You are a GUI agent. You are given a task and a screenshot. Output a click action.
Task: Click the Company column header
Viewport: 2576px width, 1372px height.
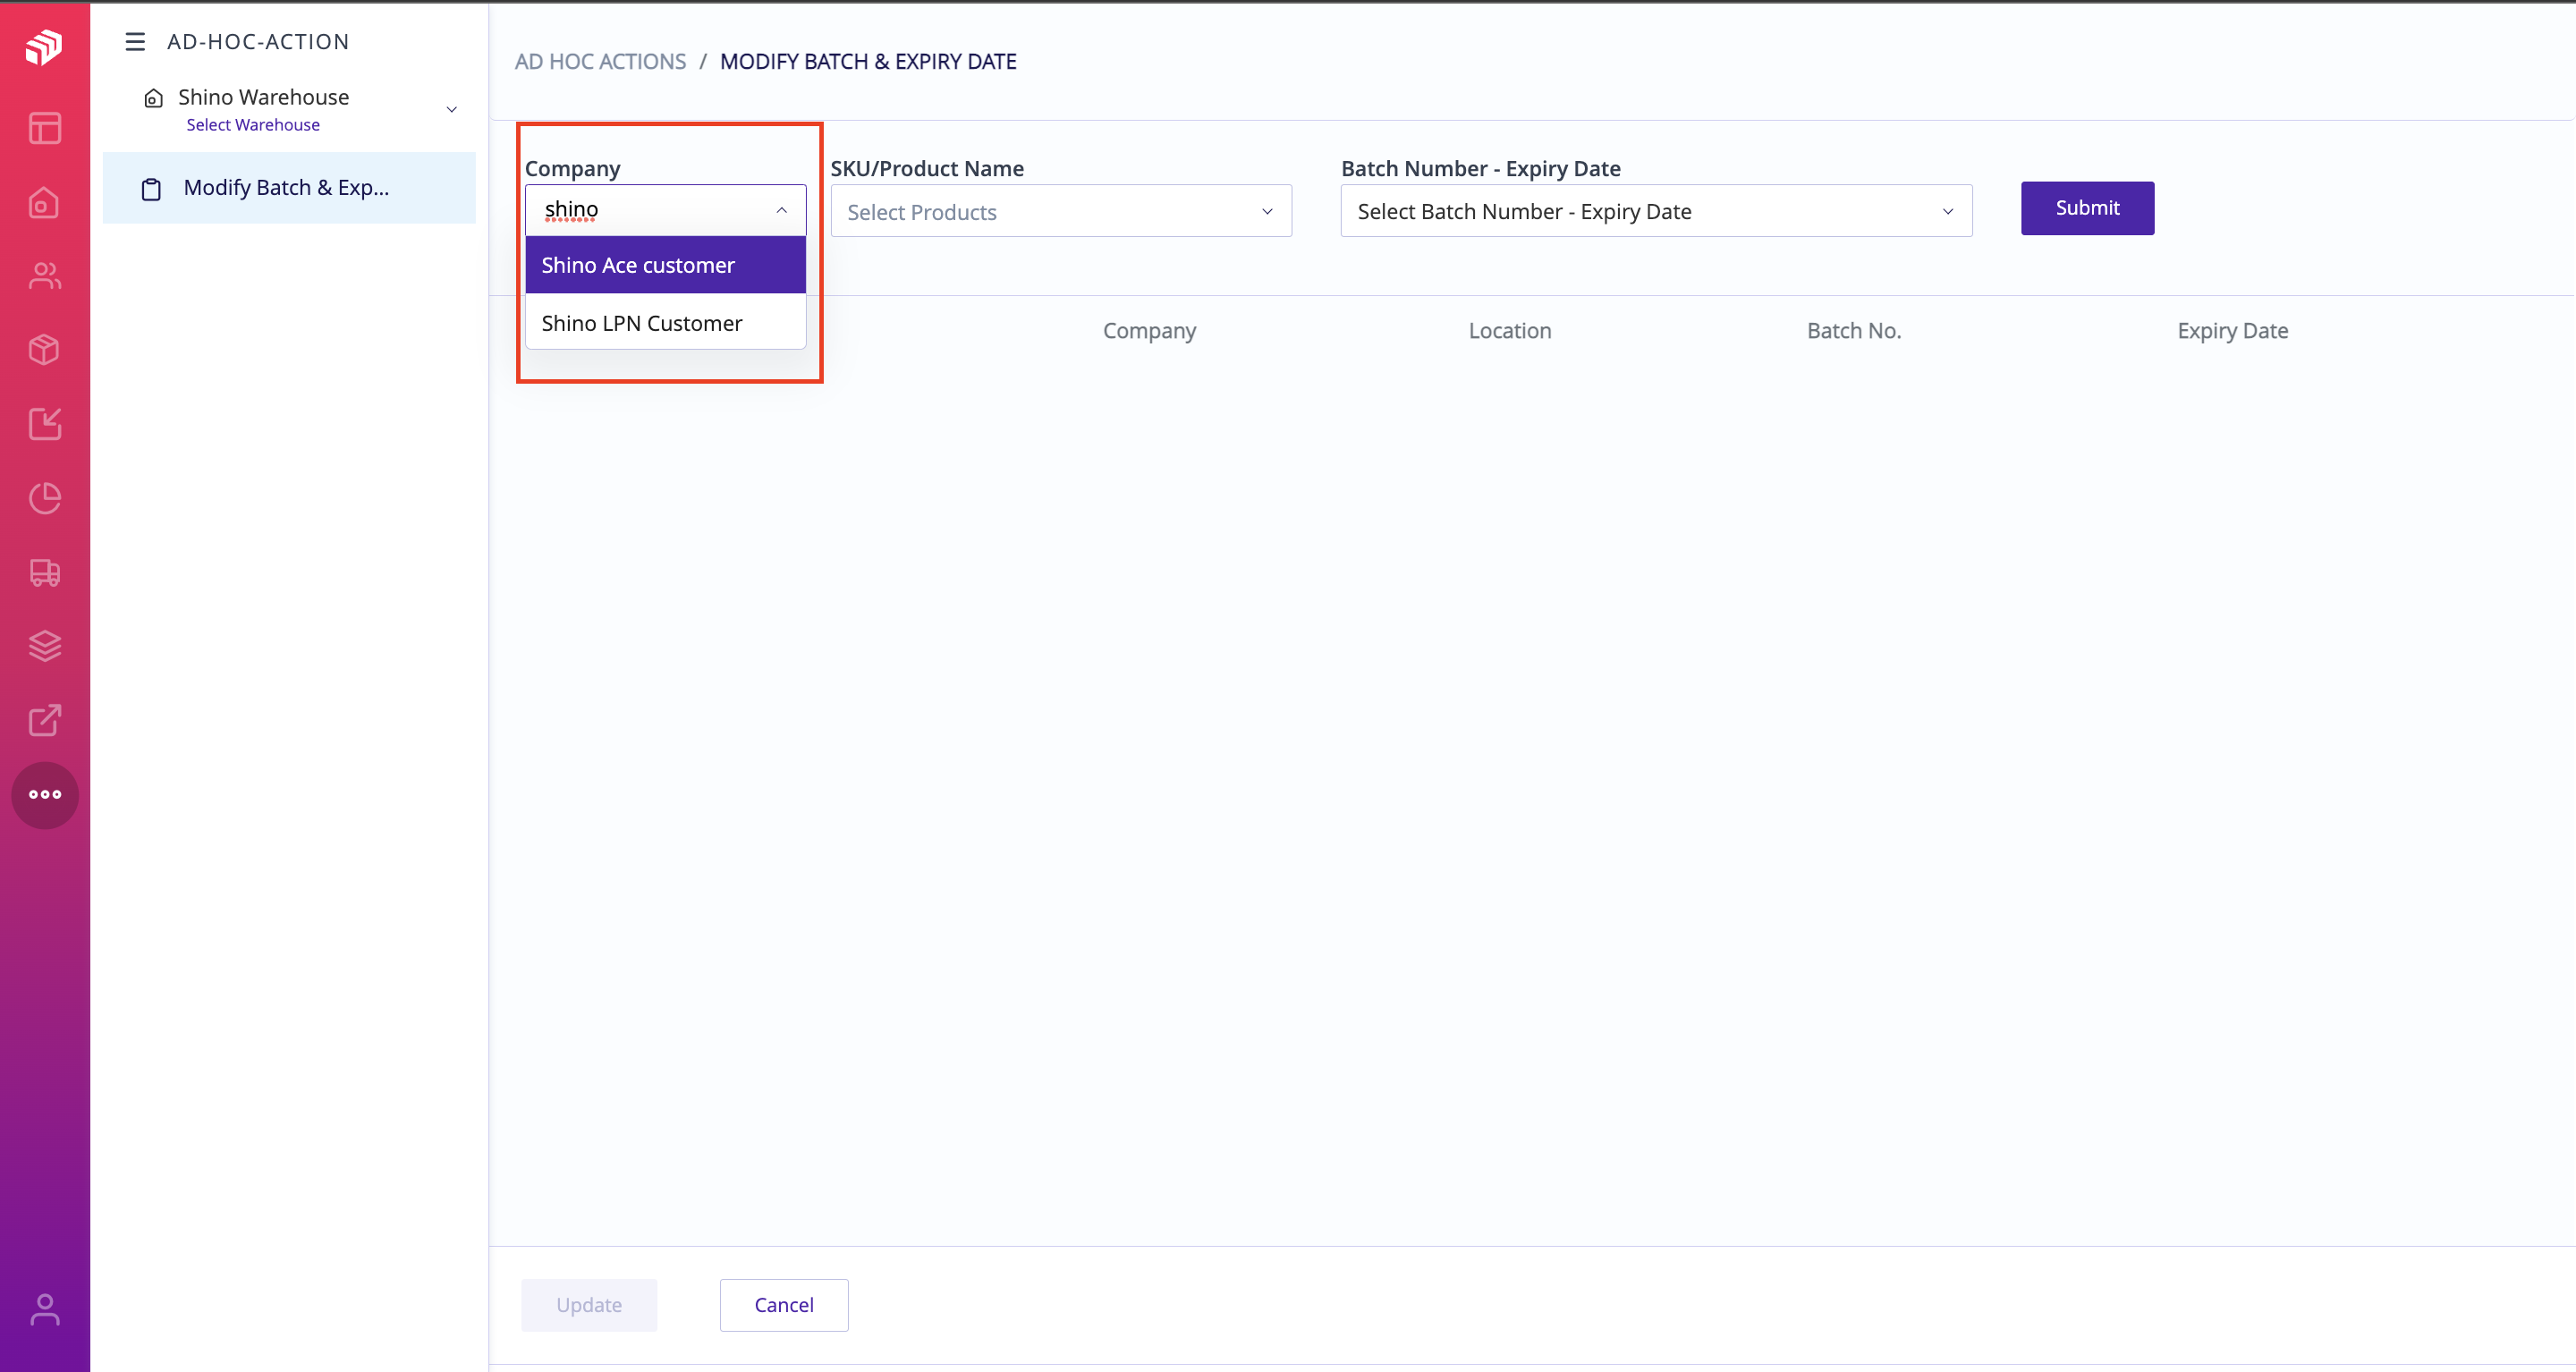point(1149,331)
